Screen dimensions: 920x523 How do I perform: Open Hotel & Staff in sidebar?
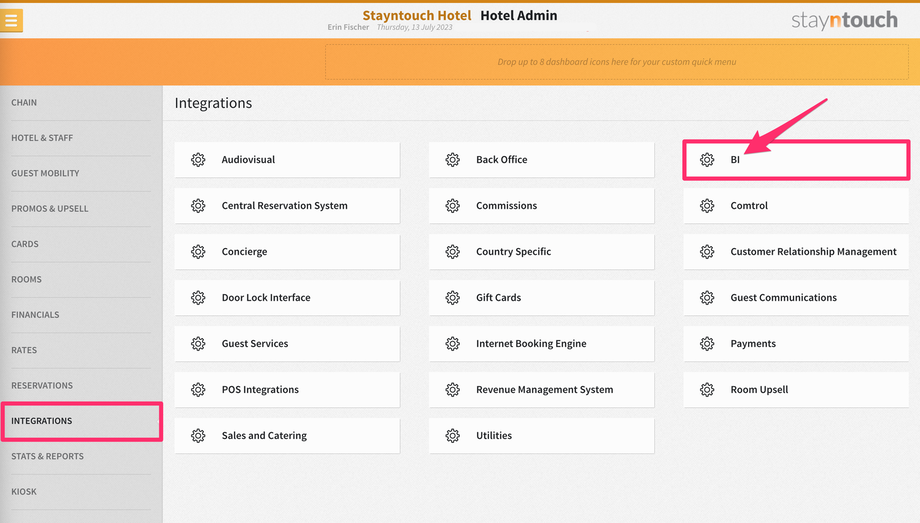(x=81, y=138)
